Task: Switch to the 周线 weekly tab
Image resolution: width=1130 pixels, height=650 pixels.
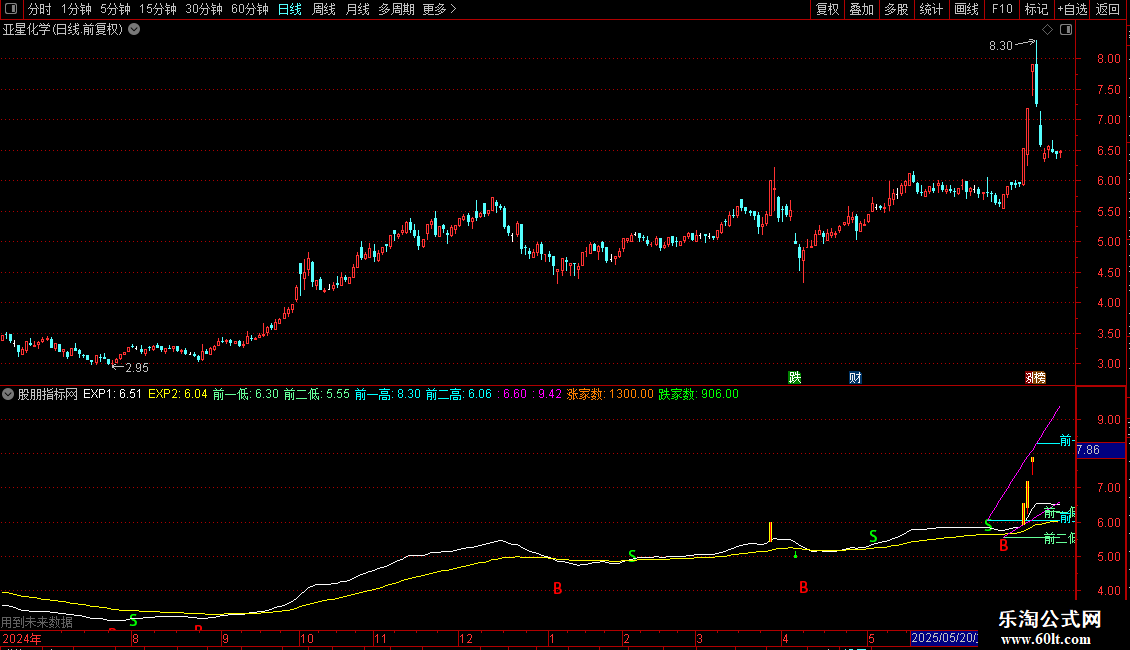Action: [x=324, y=10]
